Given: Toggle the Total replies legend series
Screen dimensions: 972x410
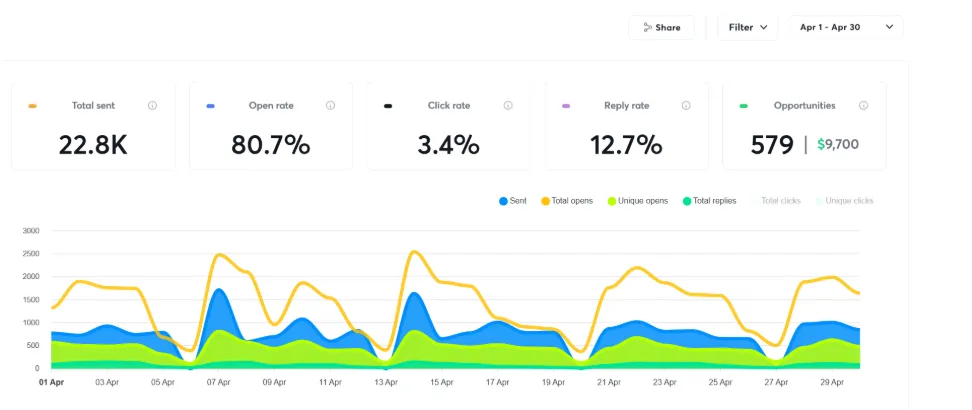Looking at the screenshot, I should click(x=709, y=201).
